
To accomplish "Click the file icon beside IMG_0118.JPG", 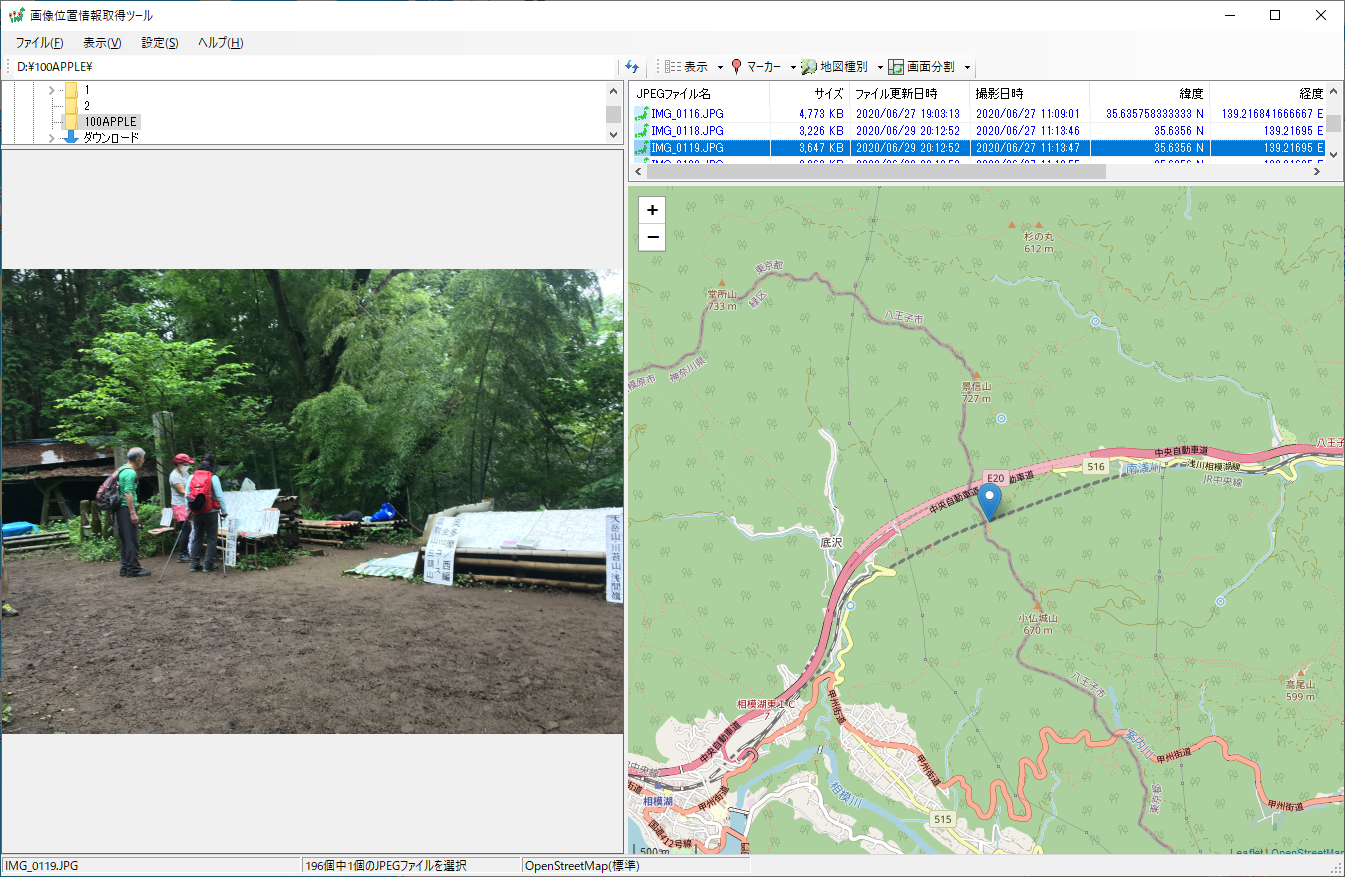I will (x=642, y=131).
